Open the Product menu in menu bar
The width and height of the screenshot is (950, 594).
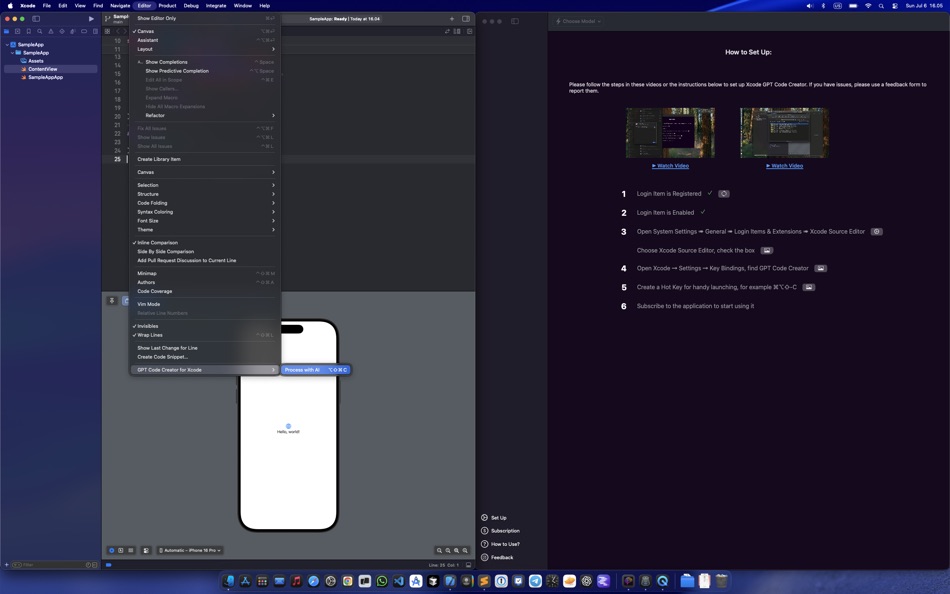point(167,5)
